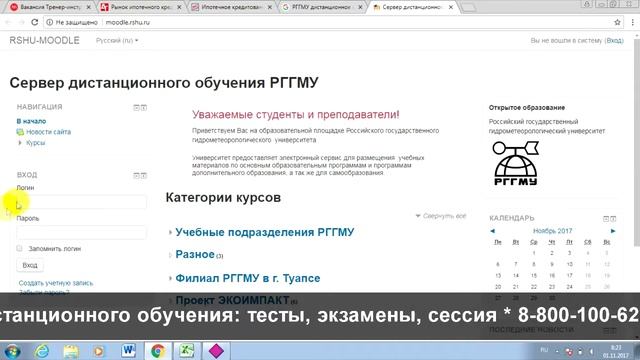Open File Explorer from the taskbar
Image resolution: width=640 pixels, height=360 pixels.
pyautogui.click(x=71, y=351)
